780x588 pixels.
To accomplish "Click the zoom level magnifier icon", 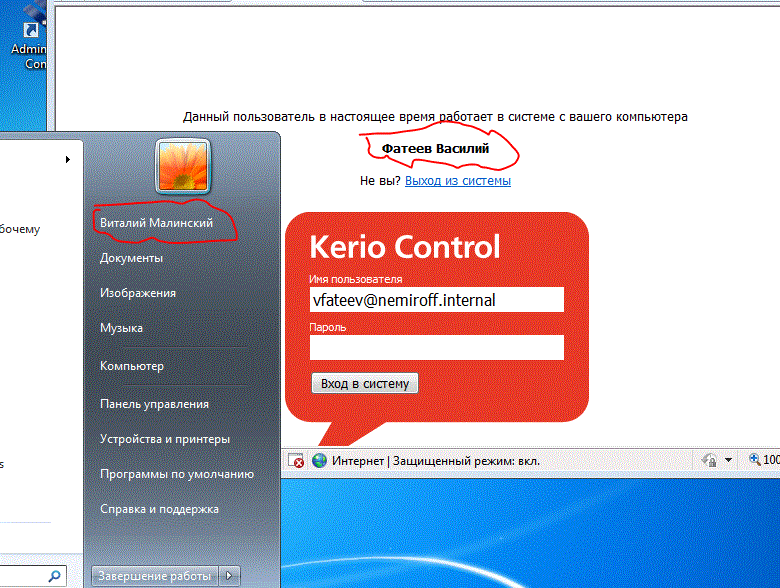I will click(x=755, y=459).
